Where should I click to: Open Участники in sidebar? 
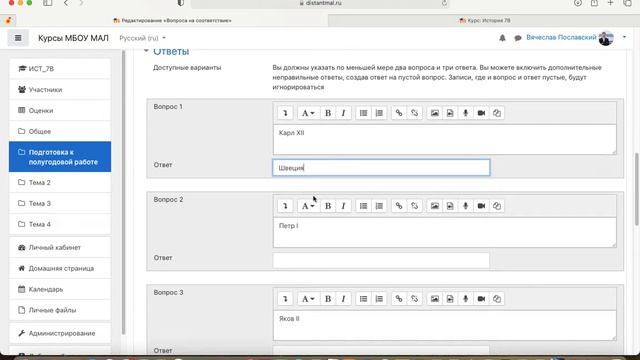point(60,89)
